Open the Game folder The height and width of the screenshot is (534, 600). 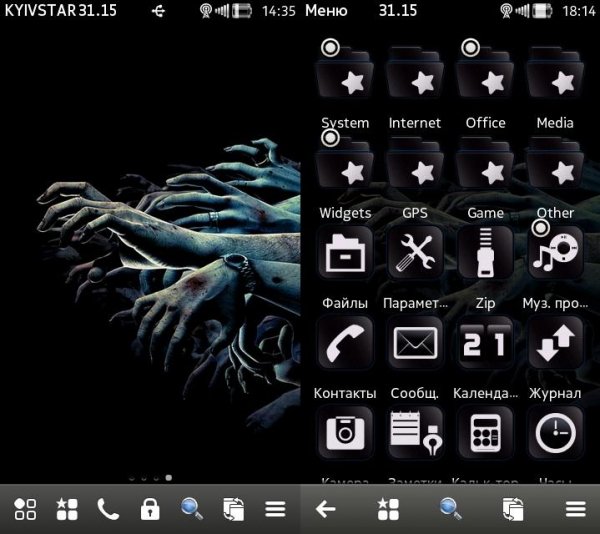[485, 164]
